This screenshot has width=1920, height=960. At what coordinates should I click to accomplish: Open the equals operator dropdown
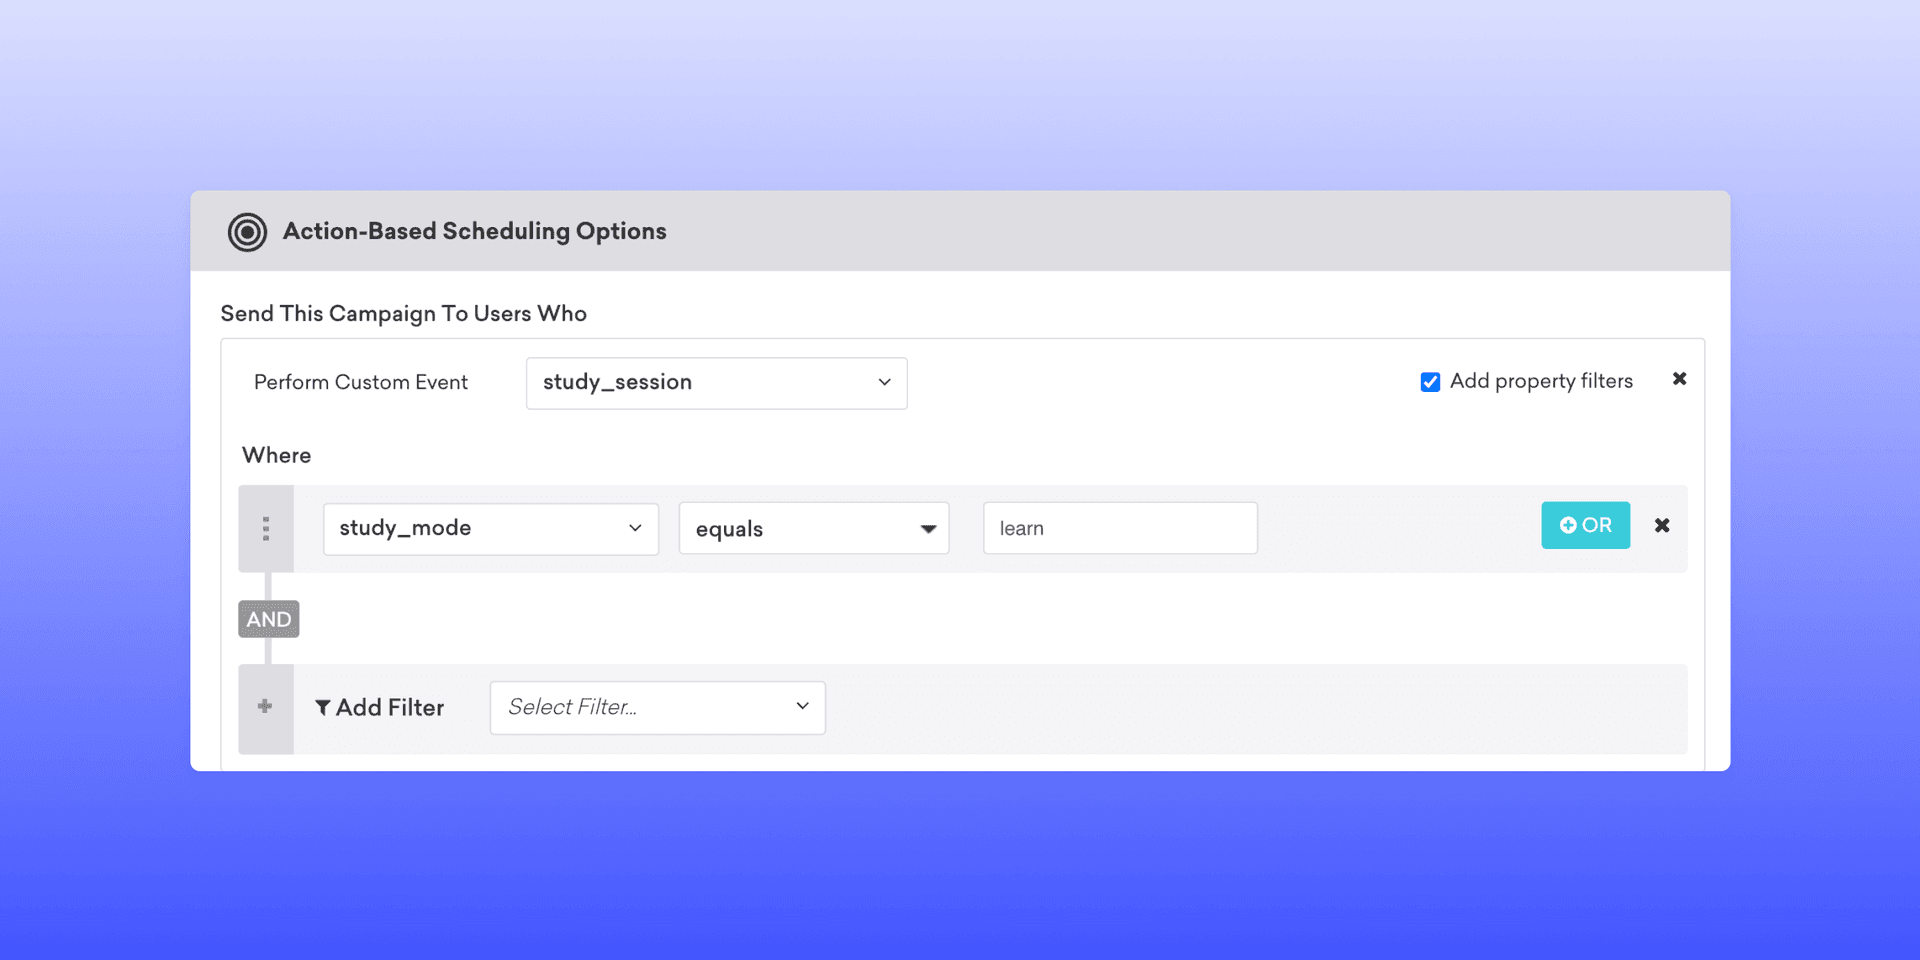tap(814, 529)
